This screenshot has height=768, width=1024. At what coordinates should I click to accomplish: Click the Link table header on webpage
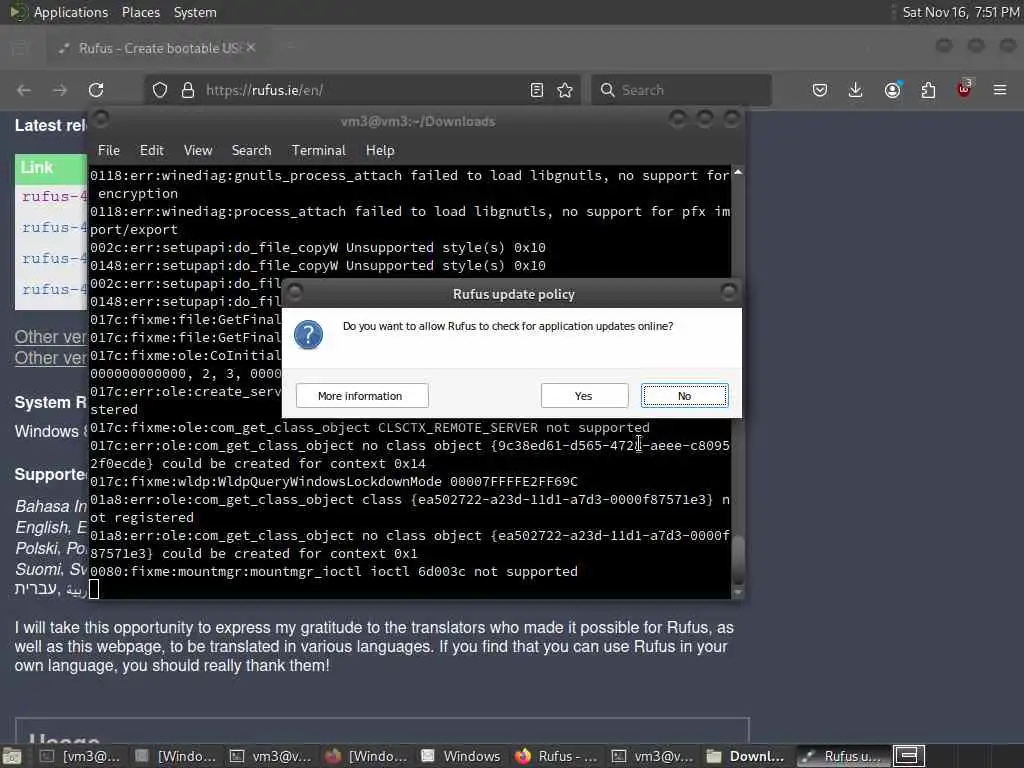click(x=51, y=168)
